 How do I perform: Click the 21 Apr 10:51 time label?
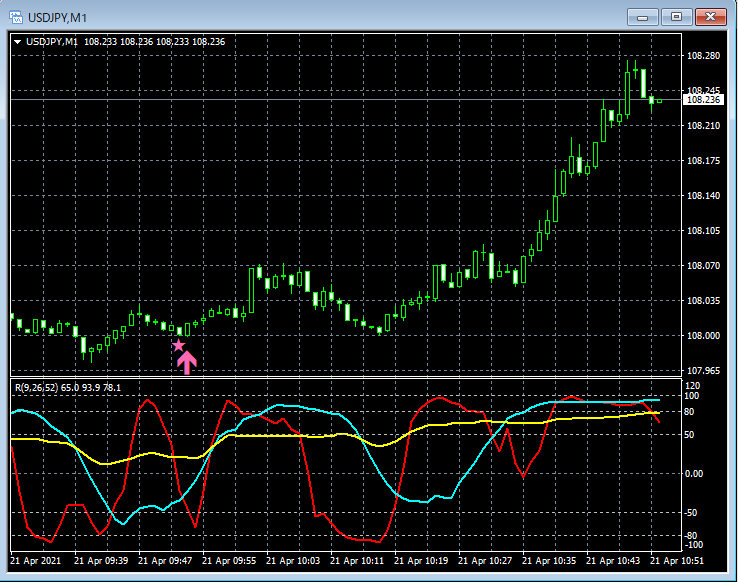click(x=677, y=561)
